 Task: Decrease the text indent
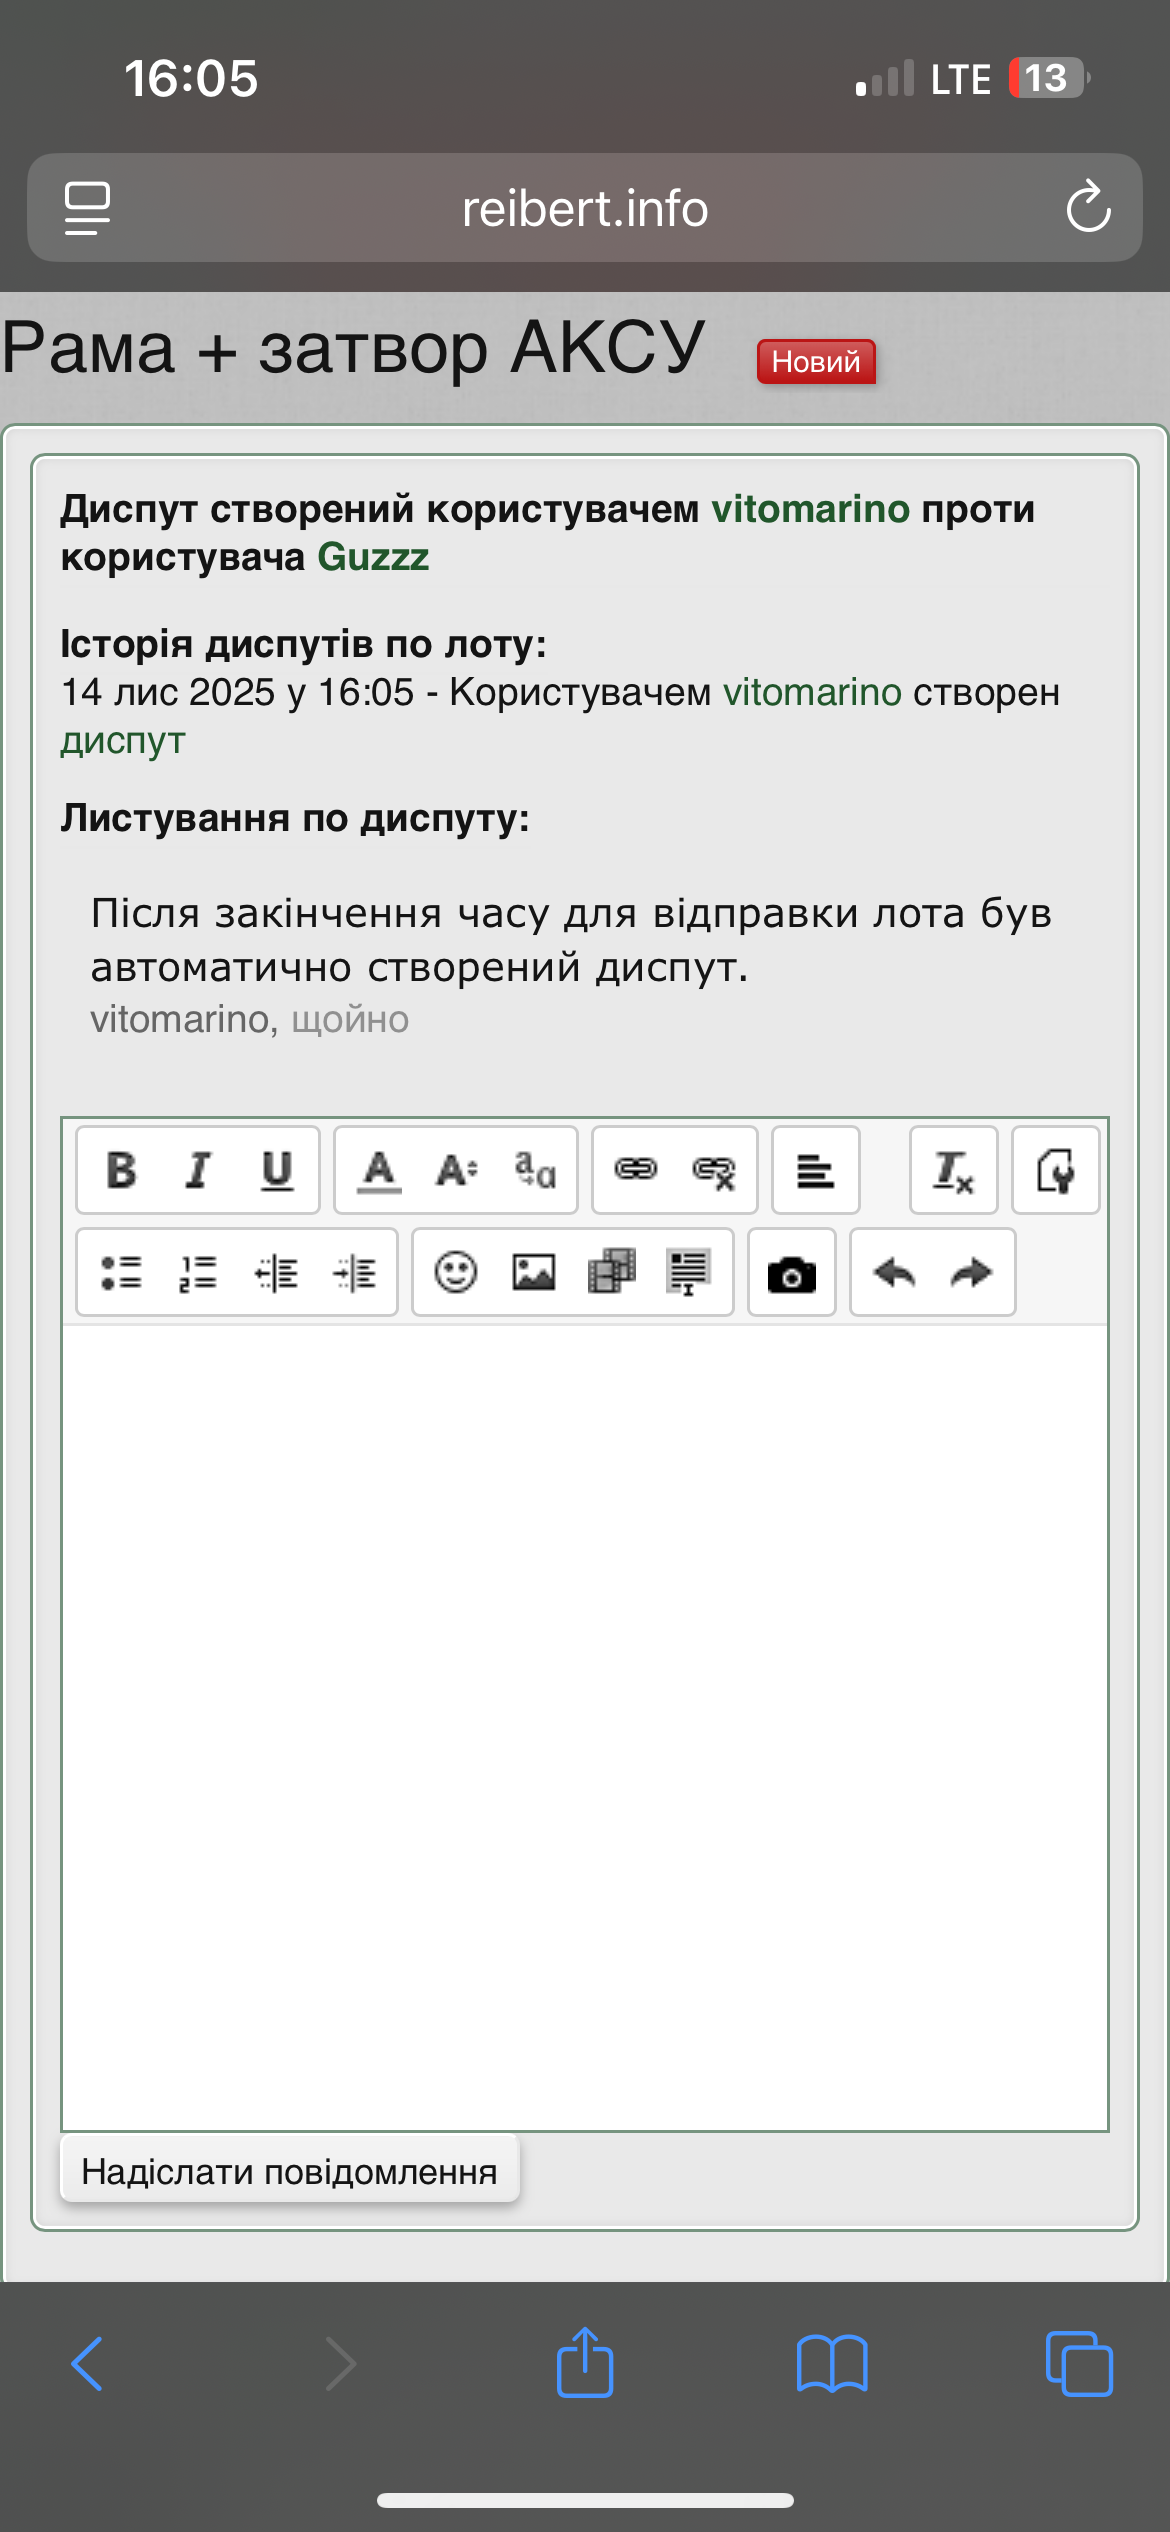point(276,1272)
